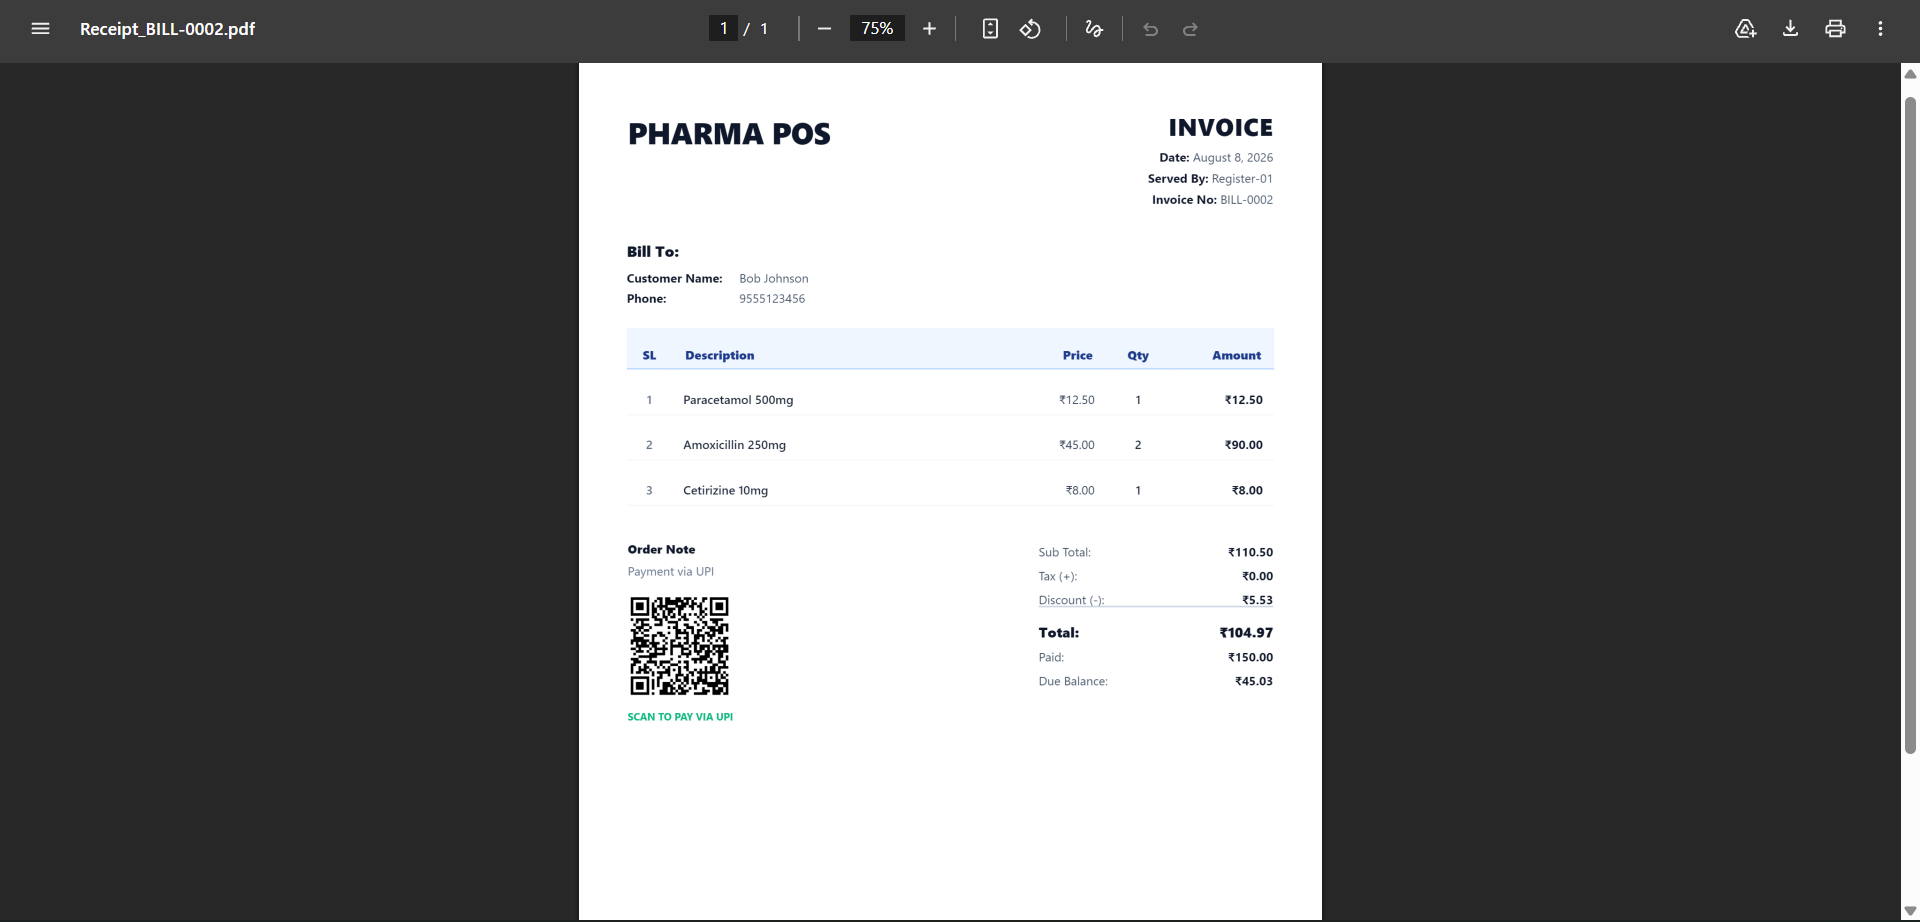Click the date August 8, 2026

1233,158
